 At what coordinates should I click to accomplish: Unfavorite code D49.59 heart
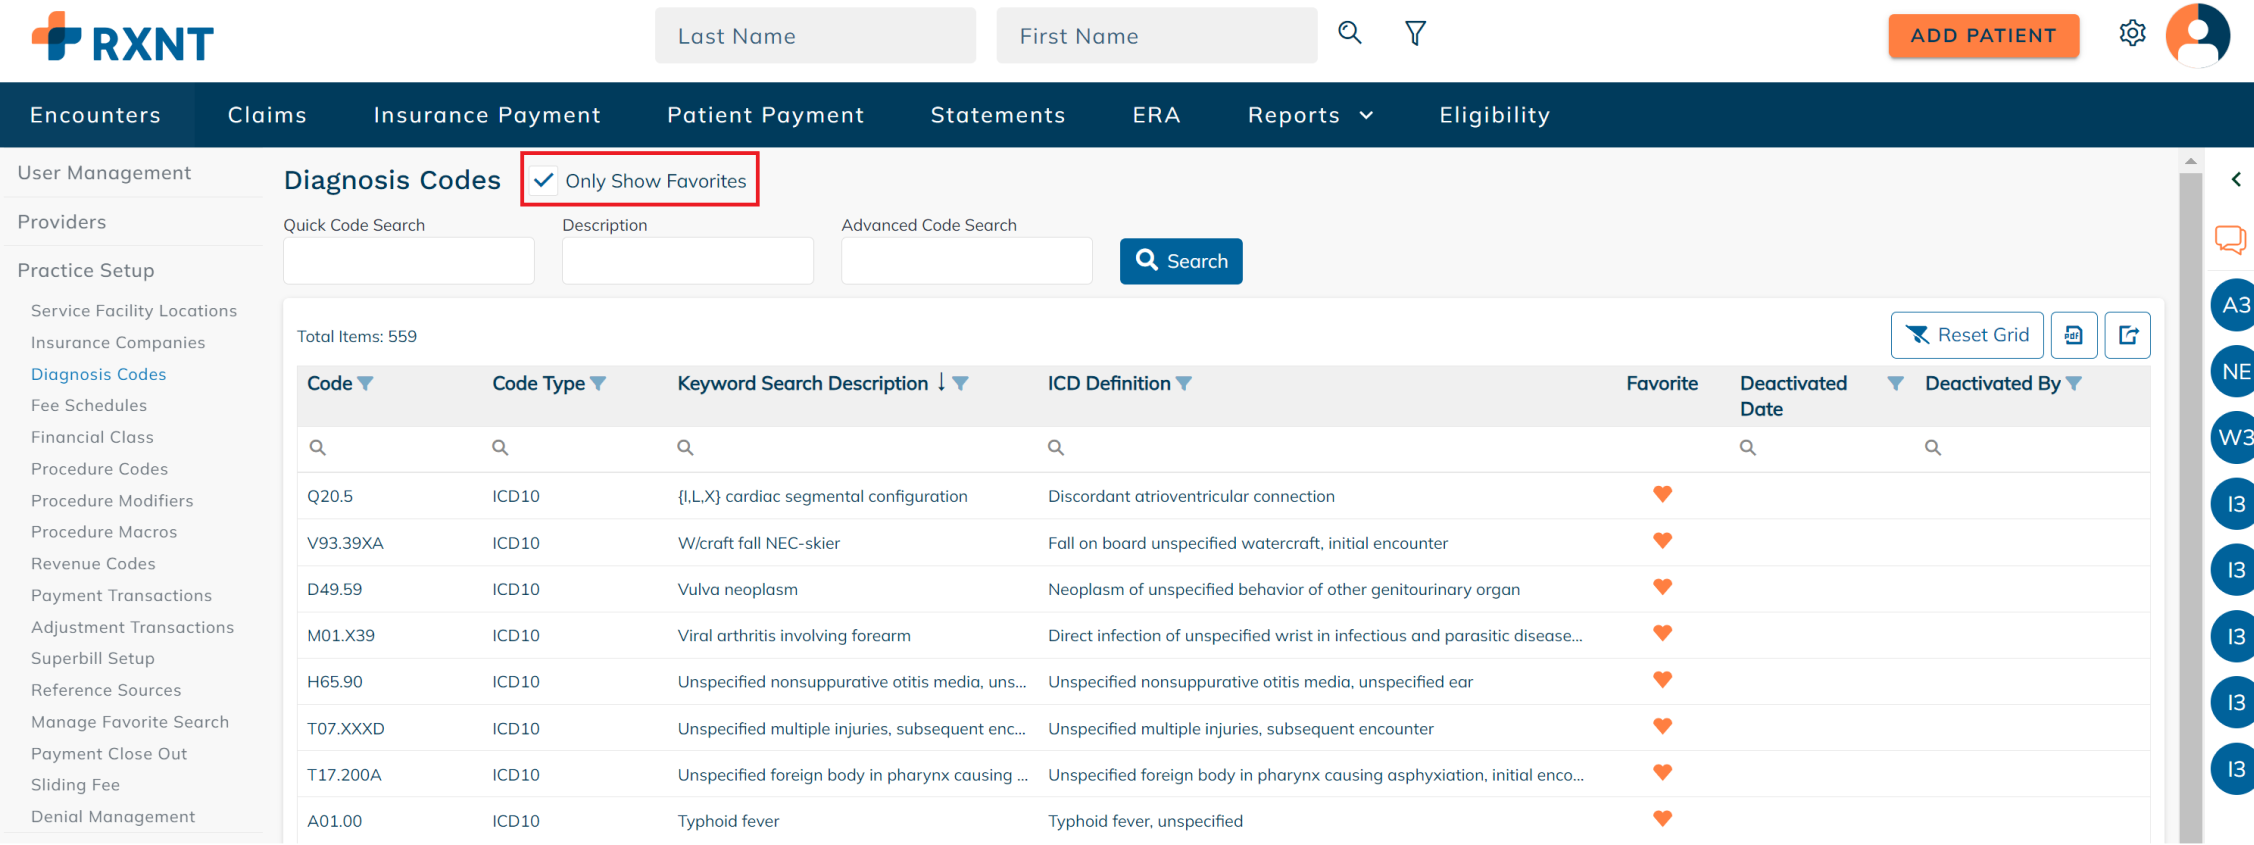pyautogui.click(x=1662, y=587)
